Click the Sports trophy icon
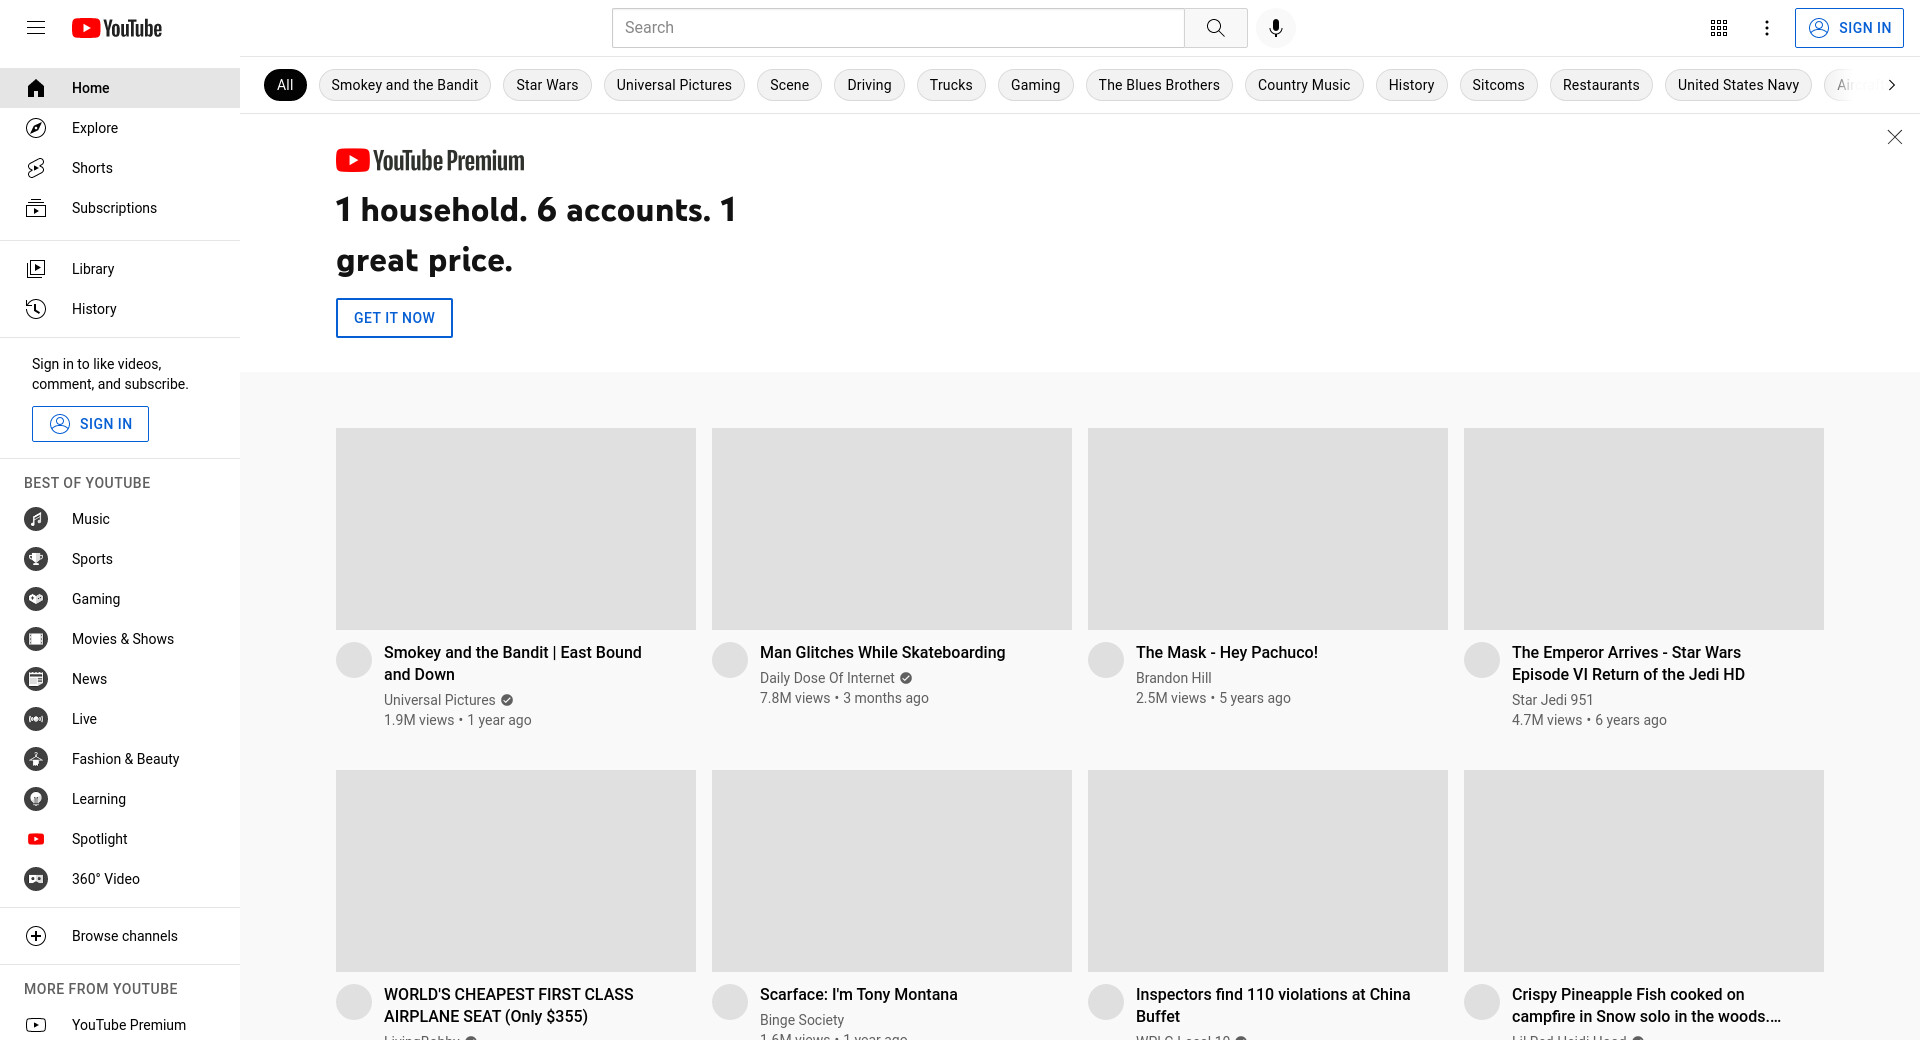This screenshot has width=1920, height=1040. click(x=36, y=559)
